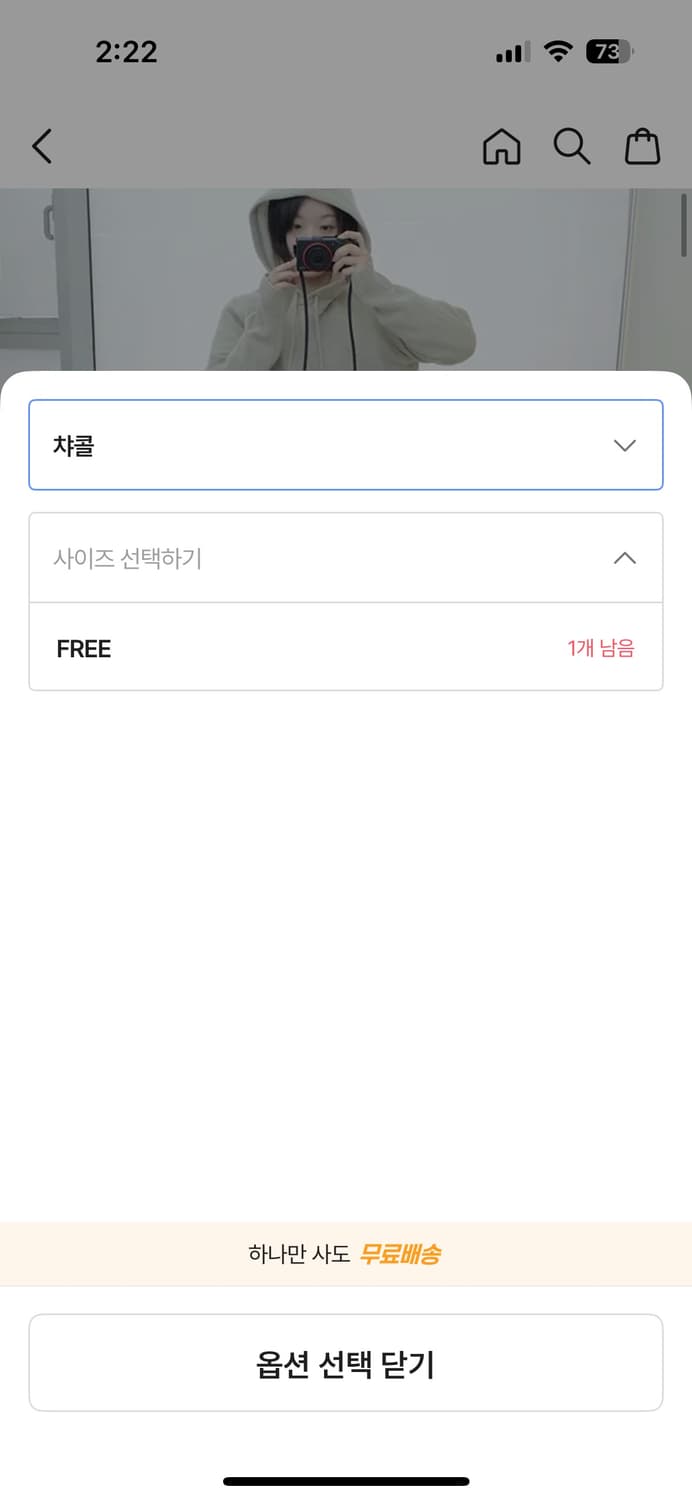692x1500 pixels.
Task: Tap the Wi-Fi icon in the status bar
Action: (x=556, y=52)
